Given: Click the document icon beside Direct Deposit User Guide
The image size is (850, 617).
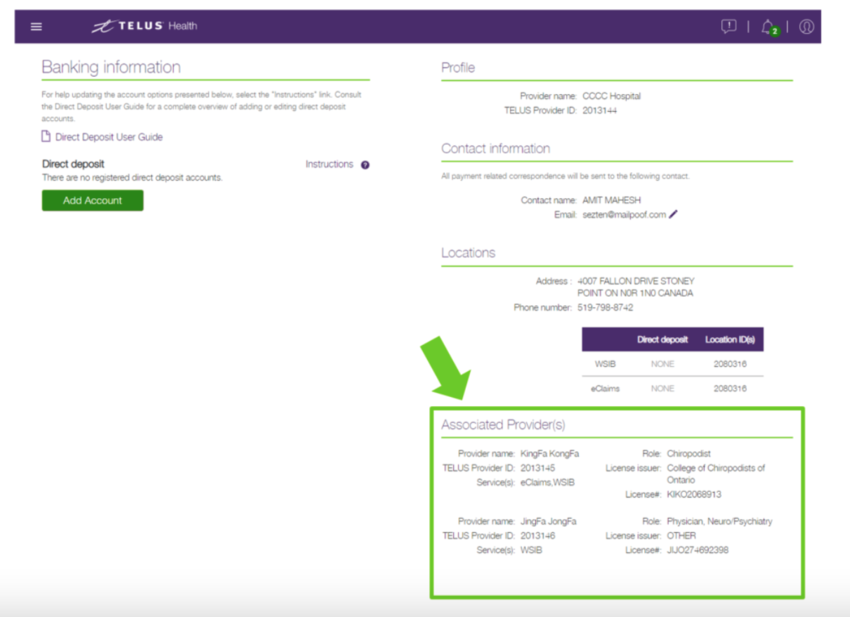Looking at the screenshot, I should (46, 137).
